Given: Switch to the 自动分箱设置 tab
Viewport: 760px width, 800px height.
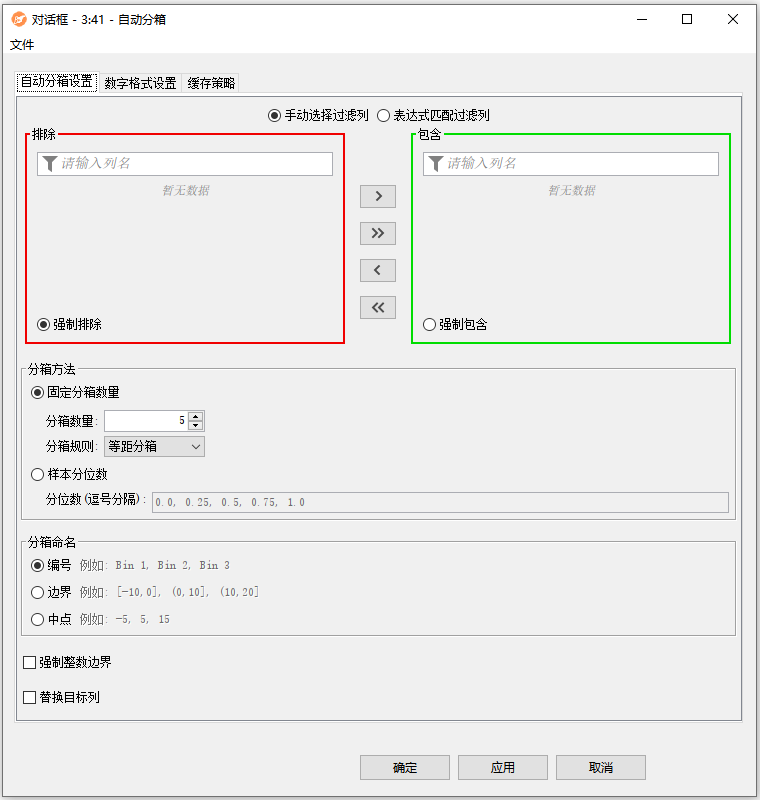Looking at the screenshot, I should tap(57, 82).
